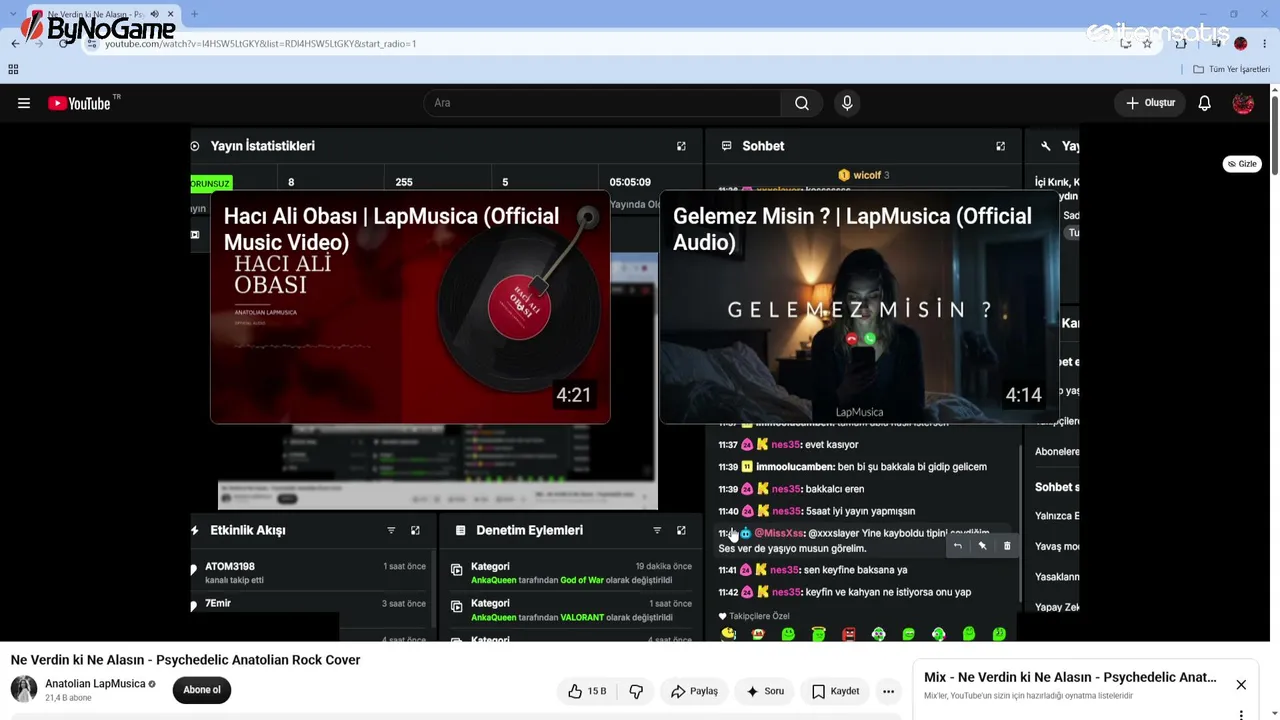Image resolution: width=1280 pixels, height=720 pixels.
Task: Focus the YouTube Ara search field
Action: (602, 103)
